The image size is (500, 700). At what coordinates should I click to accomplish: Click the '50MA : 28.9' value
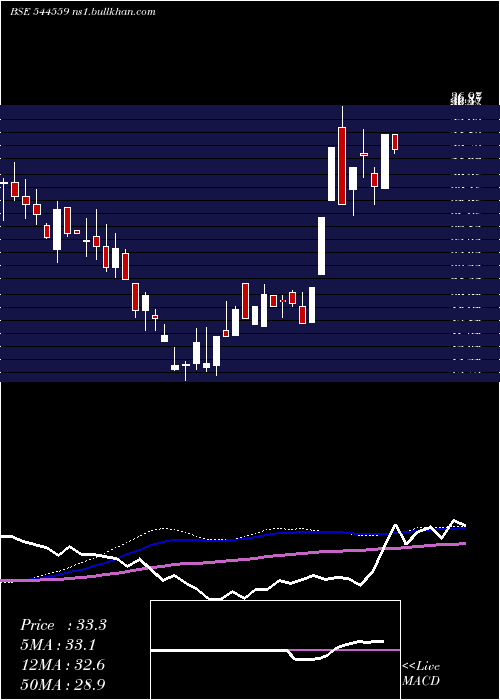[x=63, y=684]
